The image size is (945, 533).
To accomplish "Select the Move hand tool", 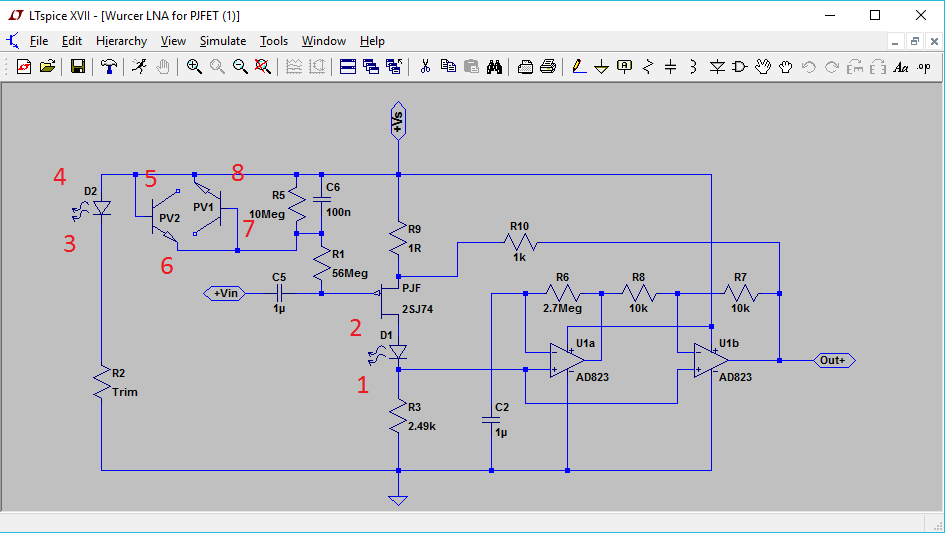I will (763, 66).
